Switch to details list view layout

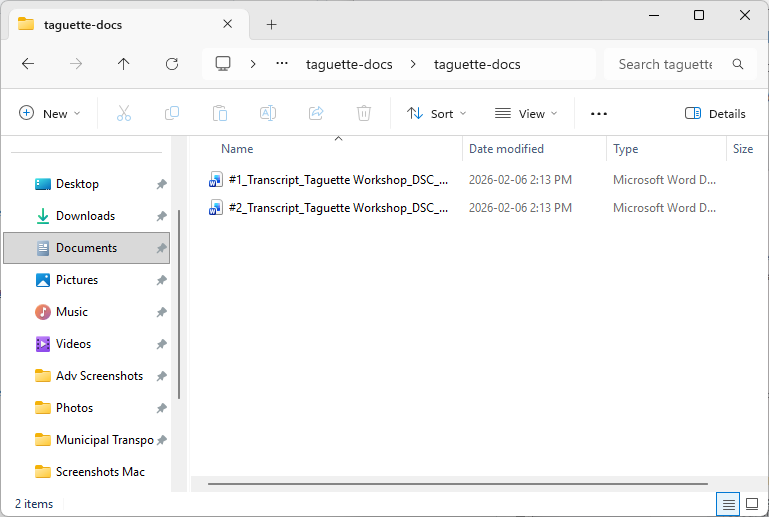[x=729, y=504]
